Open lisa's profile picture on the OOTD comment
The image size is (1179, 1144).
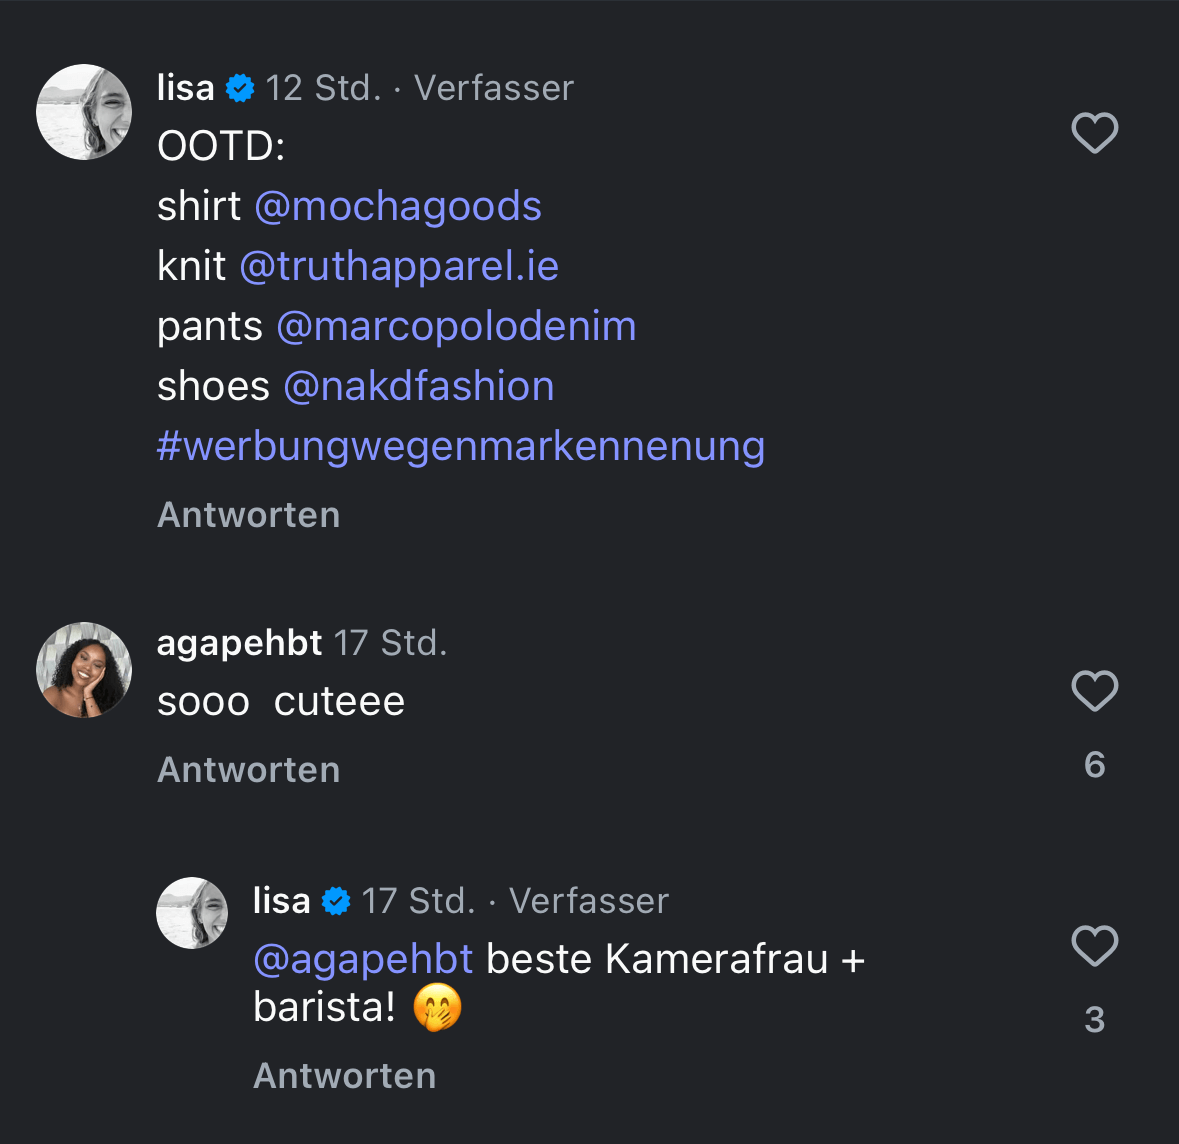tap(84, 112)
